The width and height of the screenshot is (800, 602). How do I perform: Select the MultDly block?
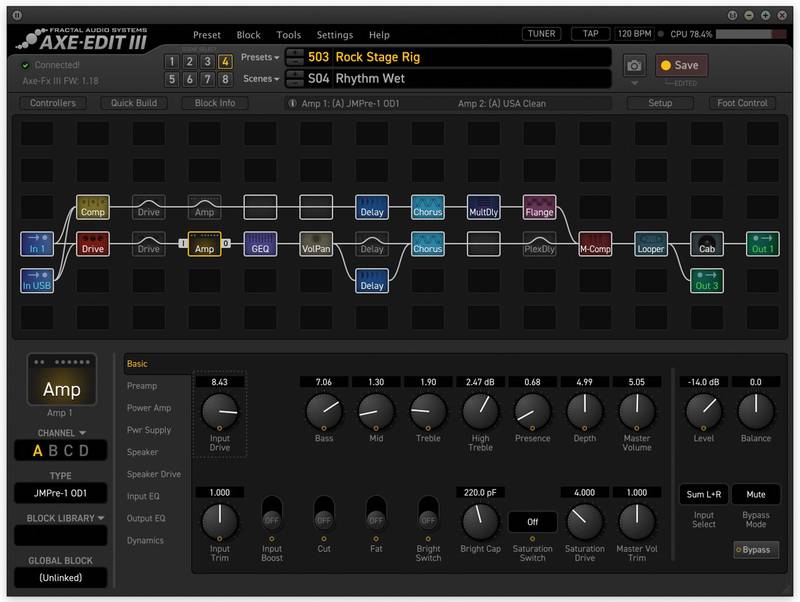click(483, 207)
